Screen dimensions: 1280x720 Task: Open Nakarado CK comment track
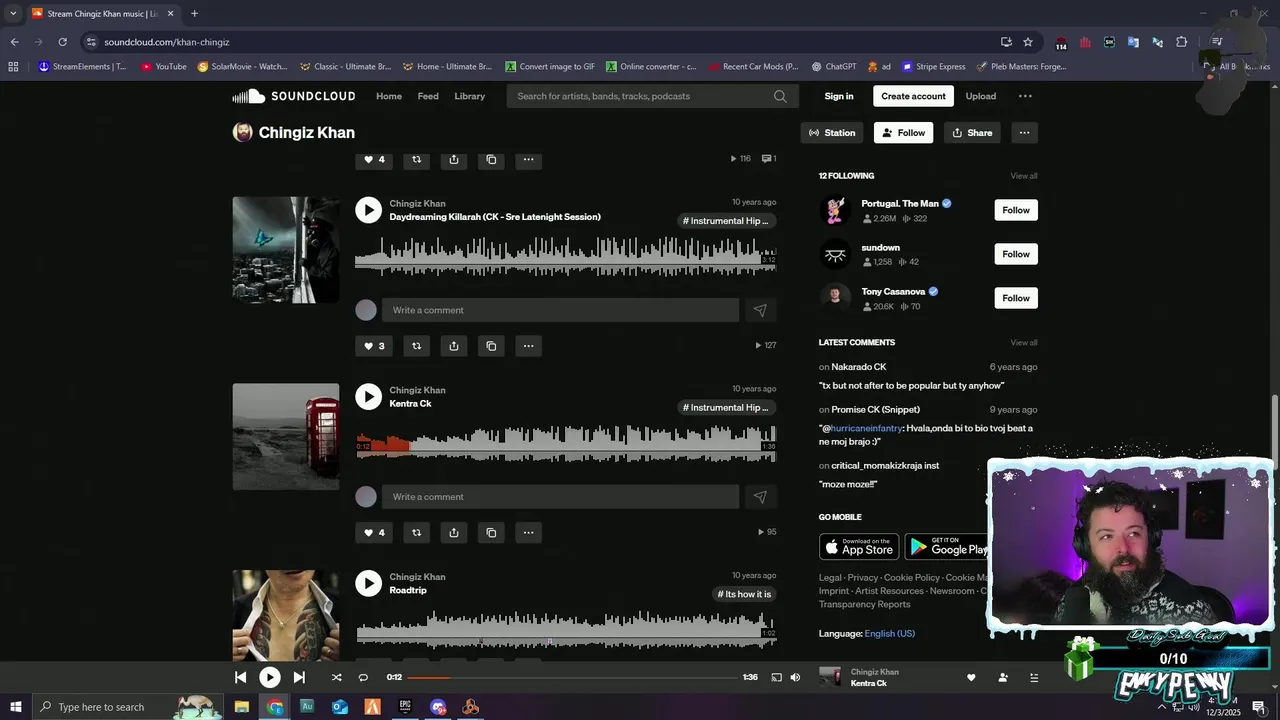click(x=859, y=367)
